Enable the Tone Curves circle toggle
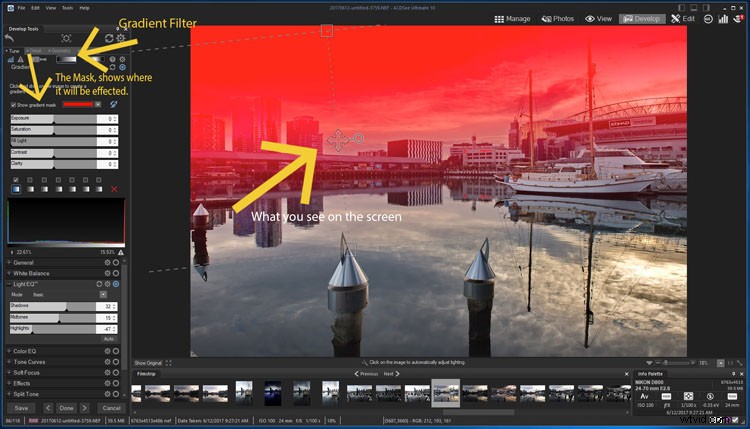Image resolution: width=750 pixels, height=429 pixels. point(116,362)
